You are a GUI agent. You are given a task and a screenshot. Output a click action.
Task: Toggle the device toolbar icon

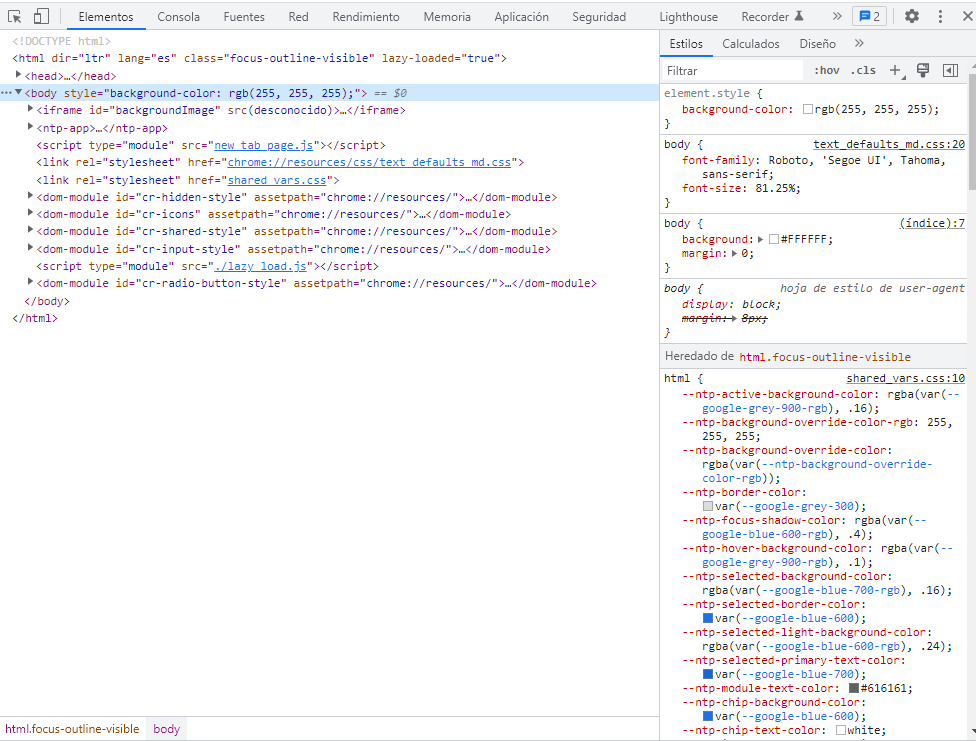point(41,17)
